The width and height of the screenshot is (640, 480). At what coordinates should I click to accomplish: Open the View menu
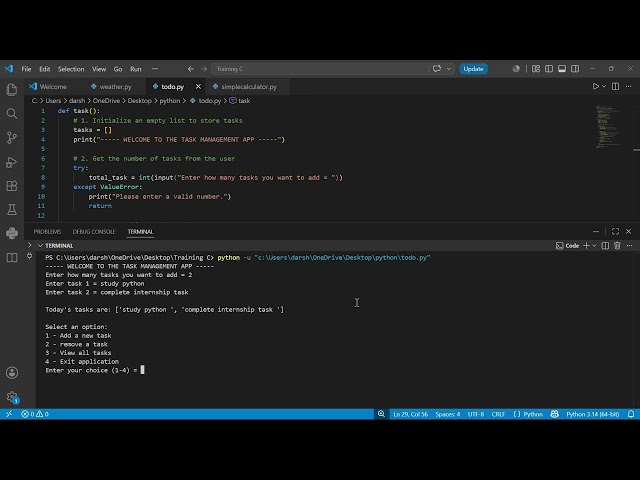tap(99, 69)
